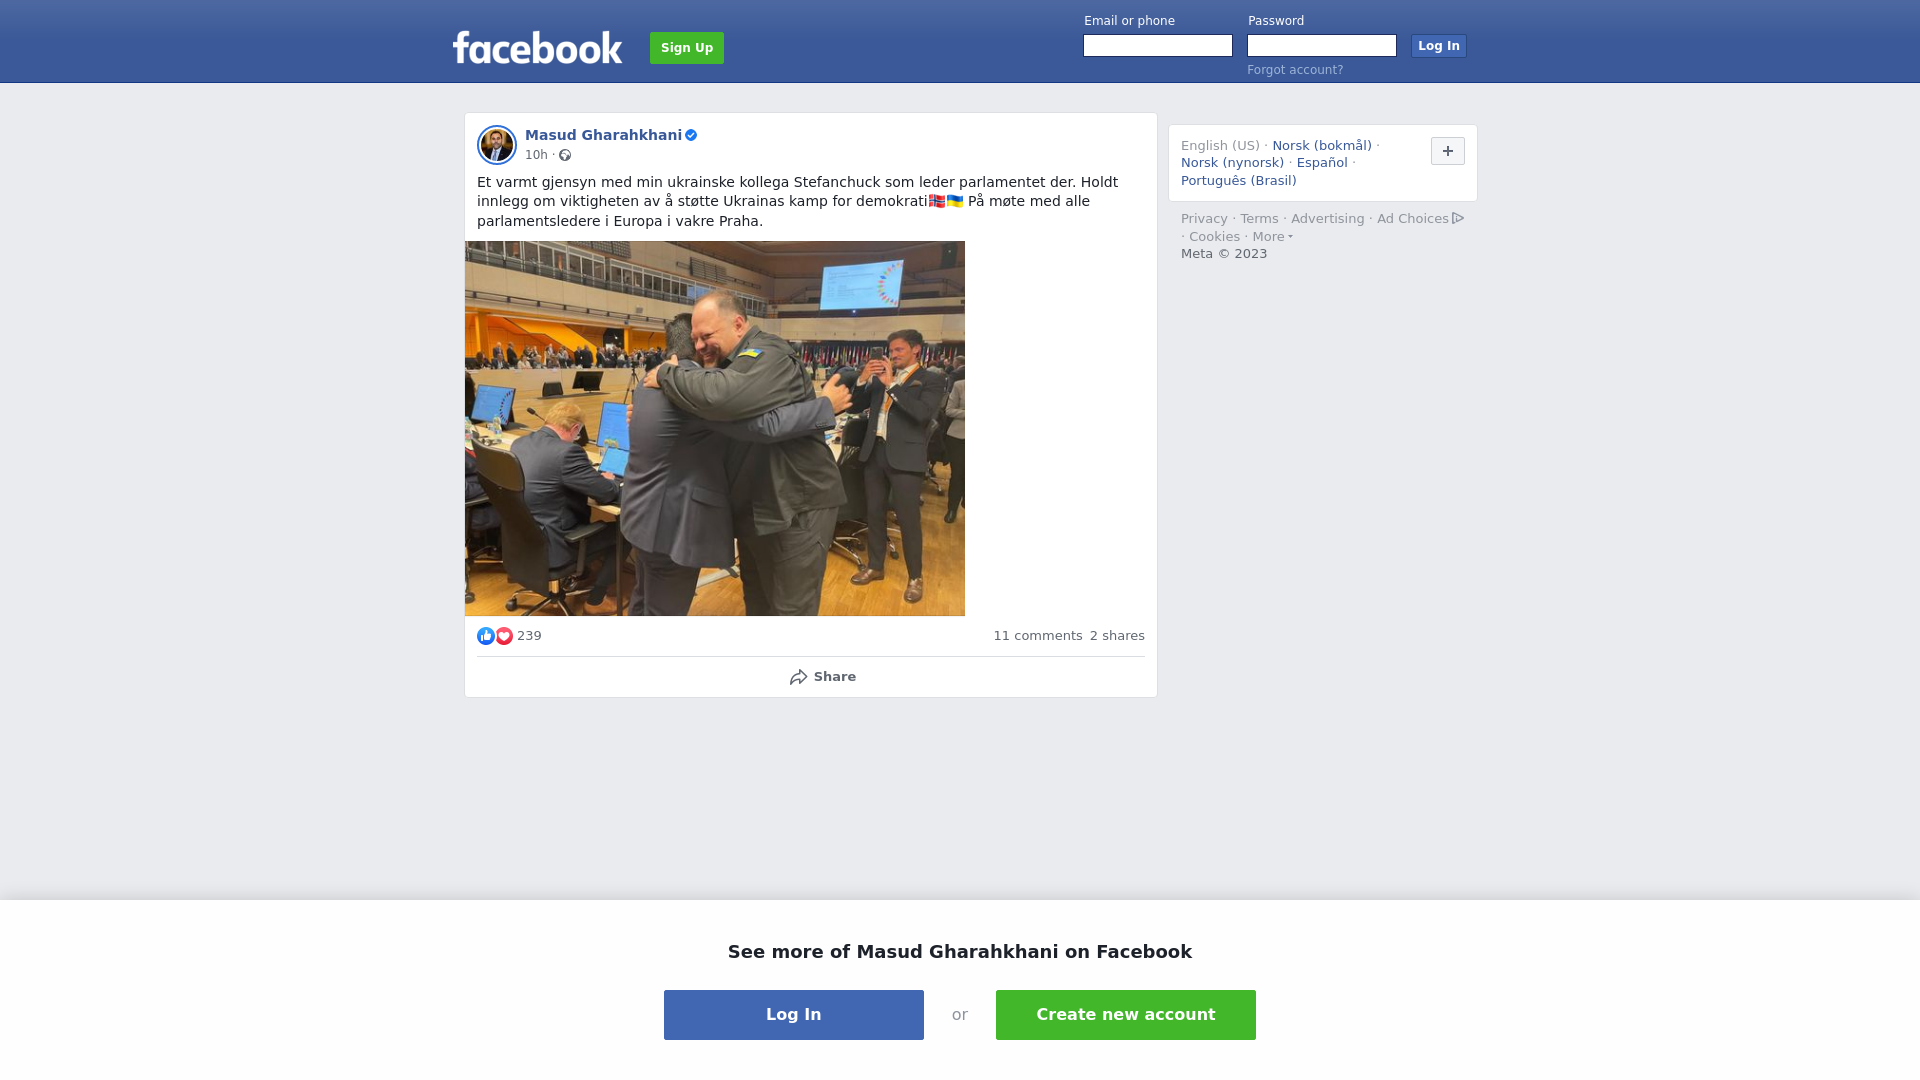This screenshot has height=1080, width=1920.
Task: Open Masud Gharahkhani's profile picture
Action: [x=497, y=145]
